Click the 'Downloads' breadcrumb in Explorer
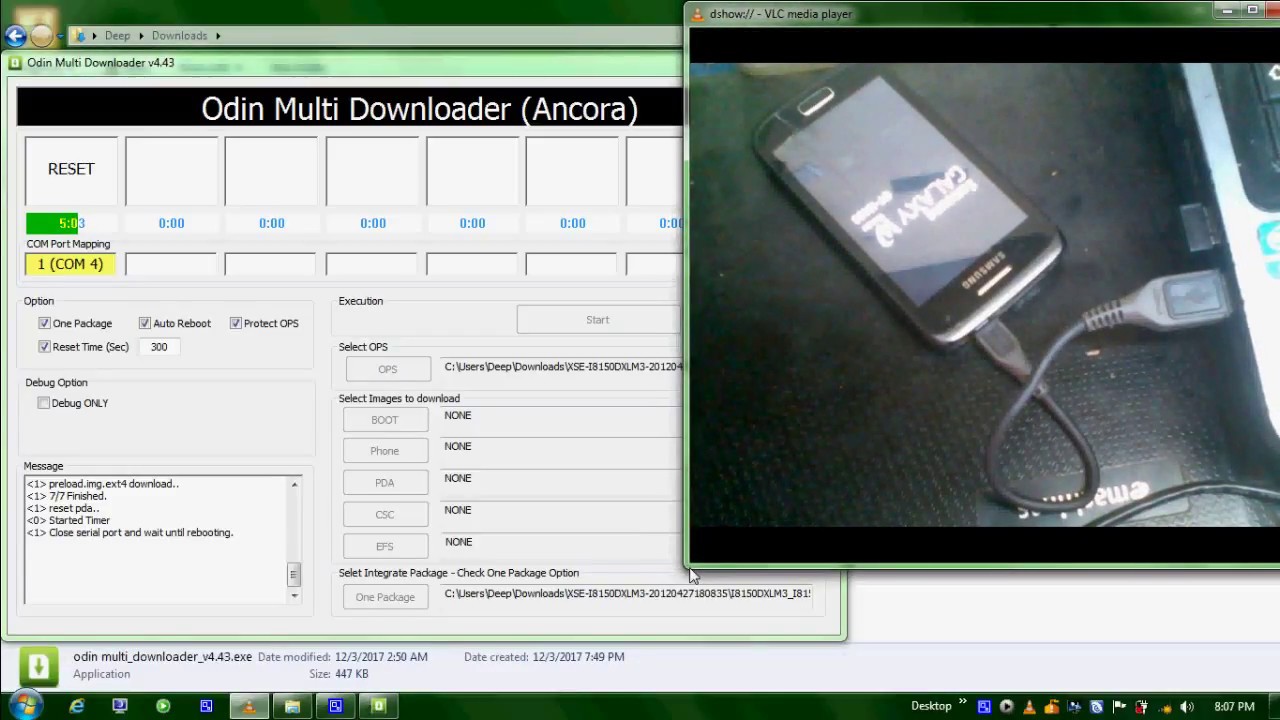This screenshot has width=1280, height=720. (x=179, y=36)
